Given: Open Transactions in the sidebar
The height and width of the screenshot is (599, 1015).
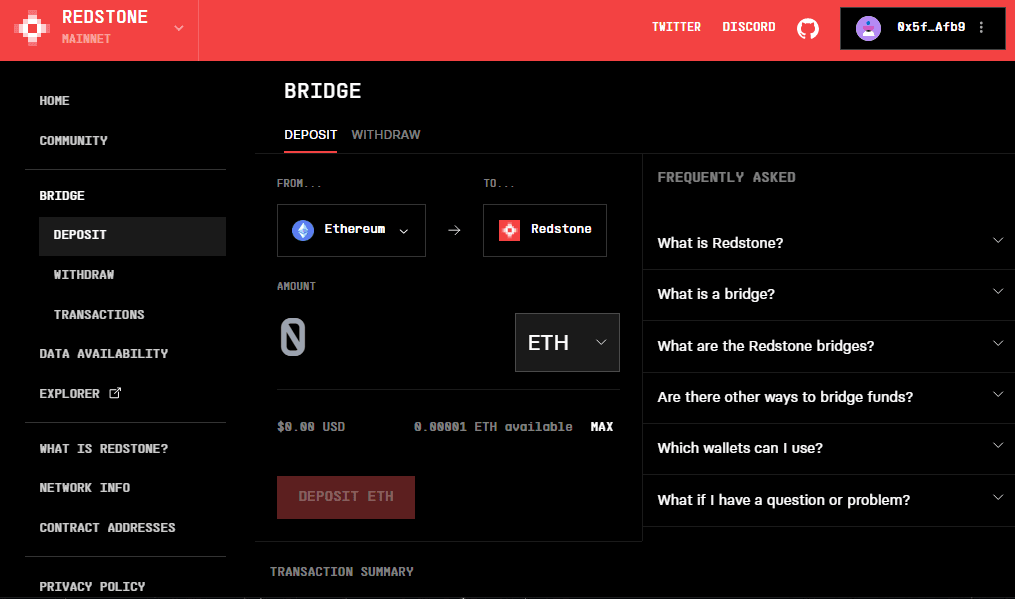Looking at the screenshot, I should pos(99,315).
